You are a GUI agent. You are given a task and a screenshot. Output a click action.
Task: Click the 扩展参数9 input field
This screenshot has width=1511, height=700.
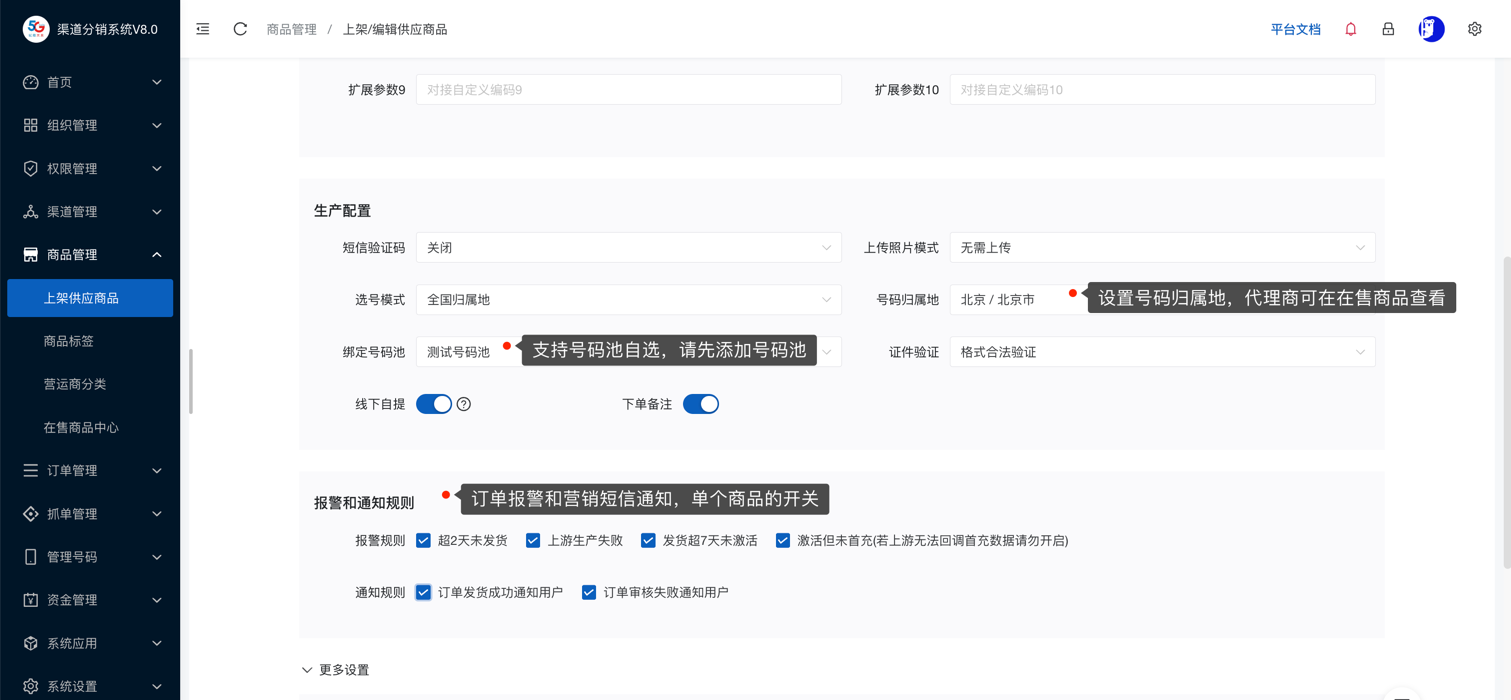pyautogui.click(x=628, y=90)
